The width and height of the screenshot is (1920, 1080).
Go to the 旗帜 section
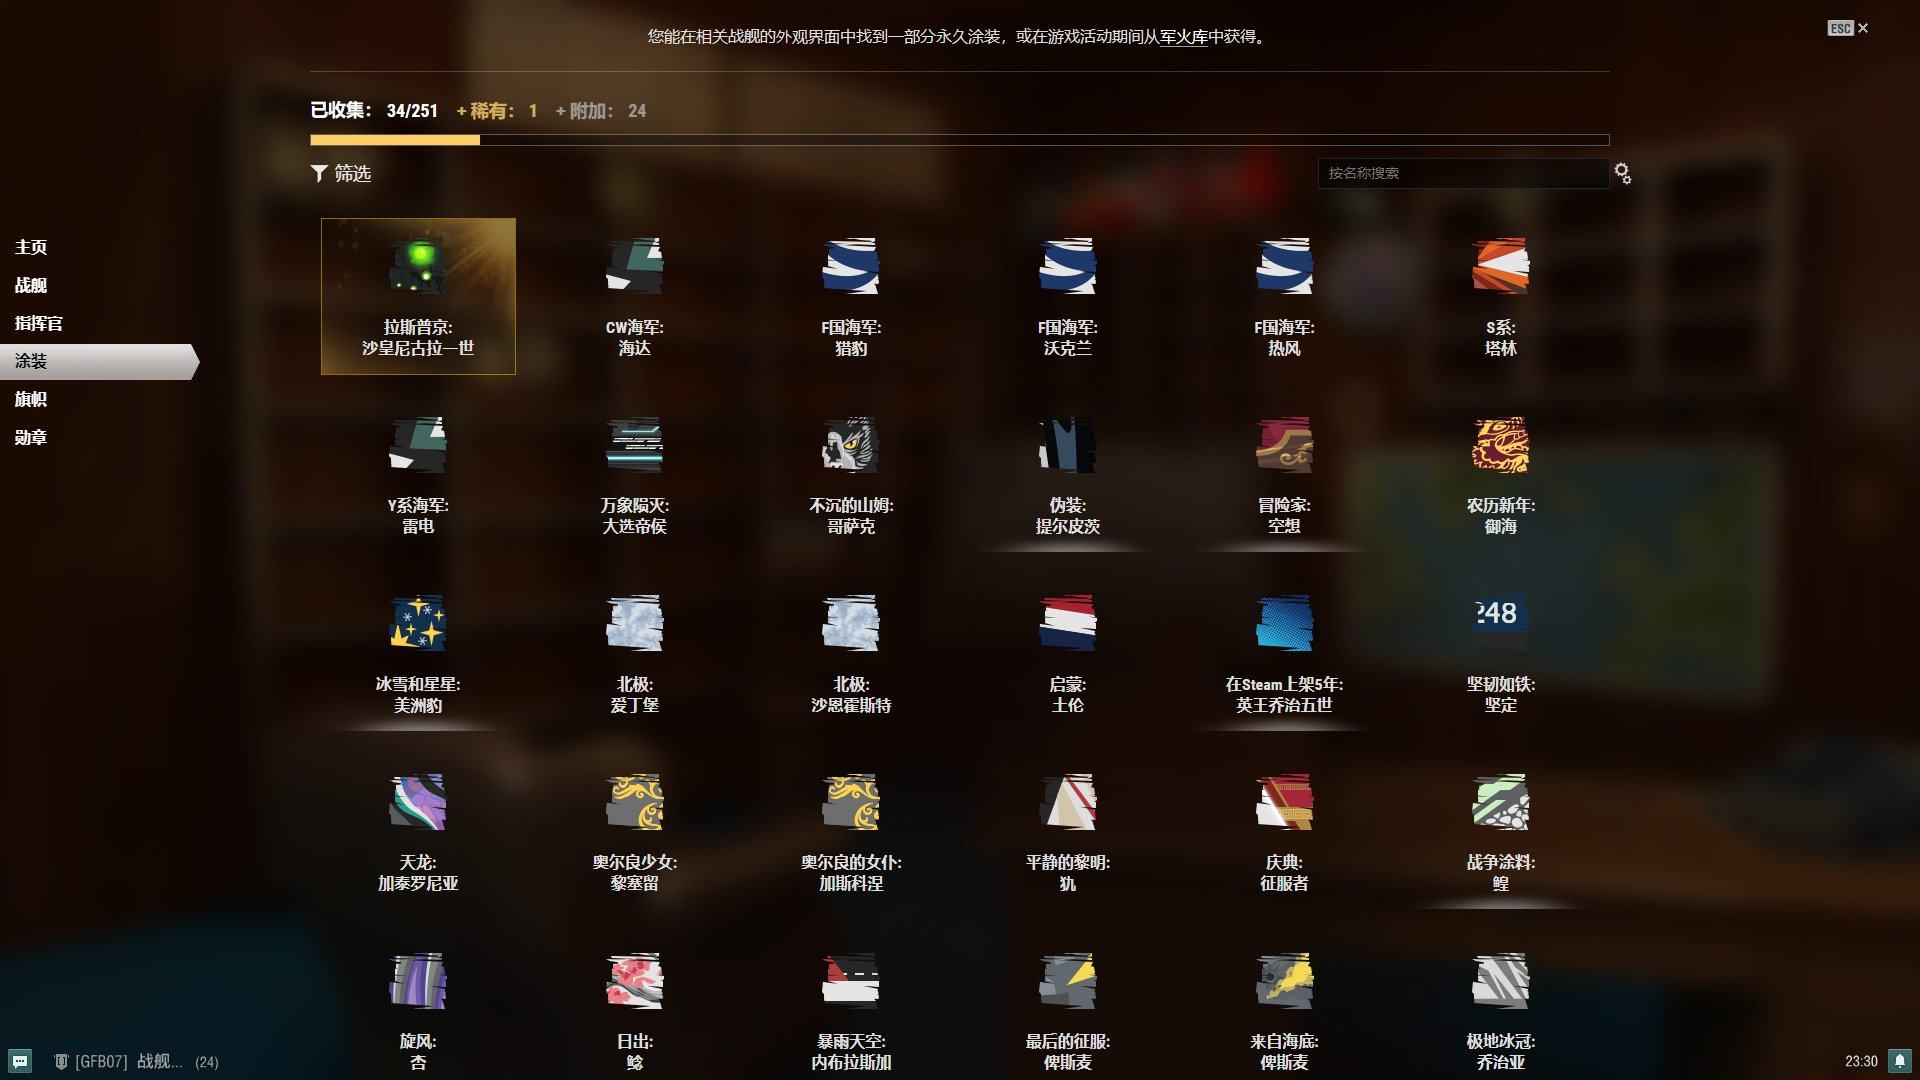pyautogui.click(x=31, y=399)
